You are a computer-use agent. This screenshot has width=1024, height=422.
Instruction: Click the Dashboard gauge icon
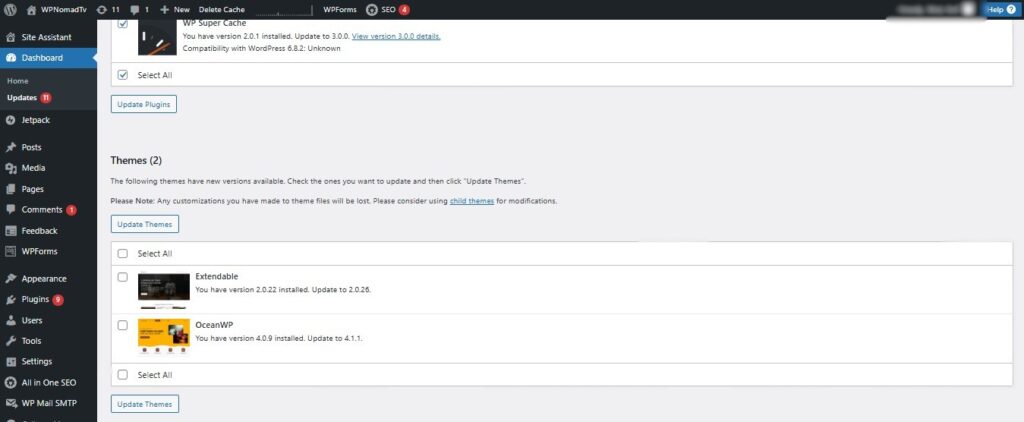(x=10, y=57)
